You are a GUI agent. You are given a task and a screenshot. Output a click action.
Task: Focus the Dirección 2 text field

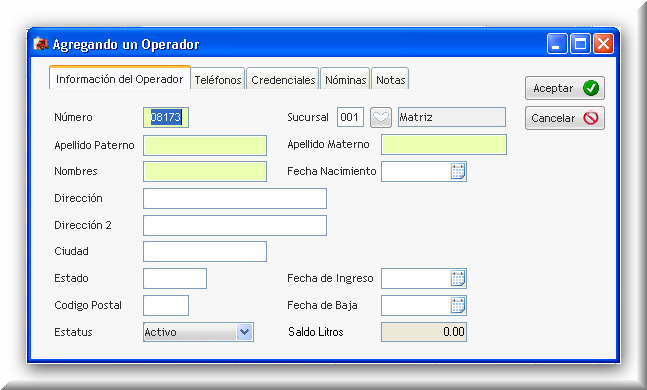click(x=235, y=225)
